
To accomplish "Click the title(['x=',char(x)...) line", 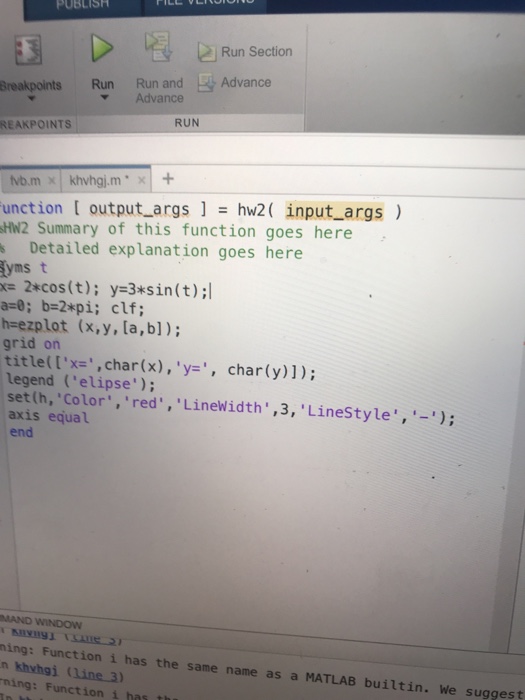I will pos(160,367).
